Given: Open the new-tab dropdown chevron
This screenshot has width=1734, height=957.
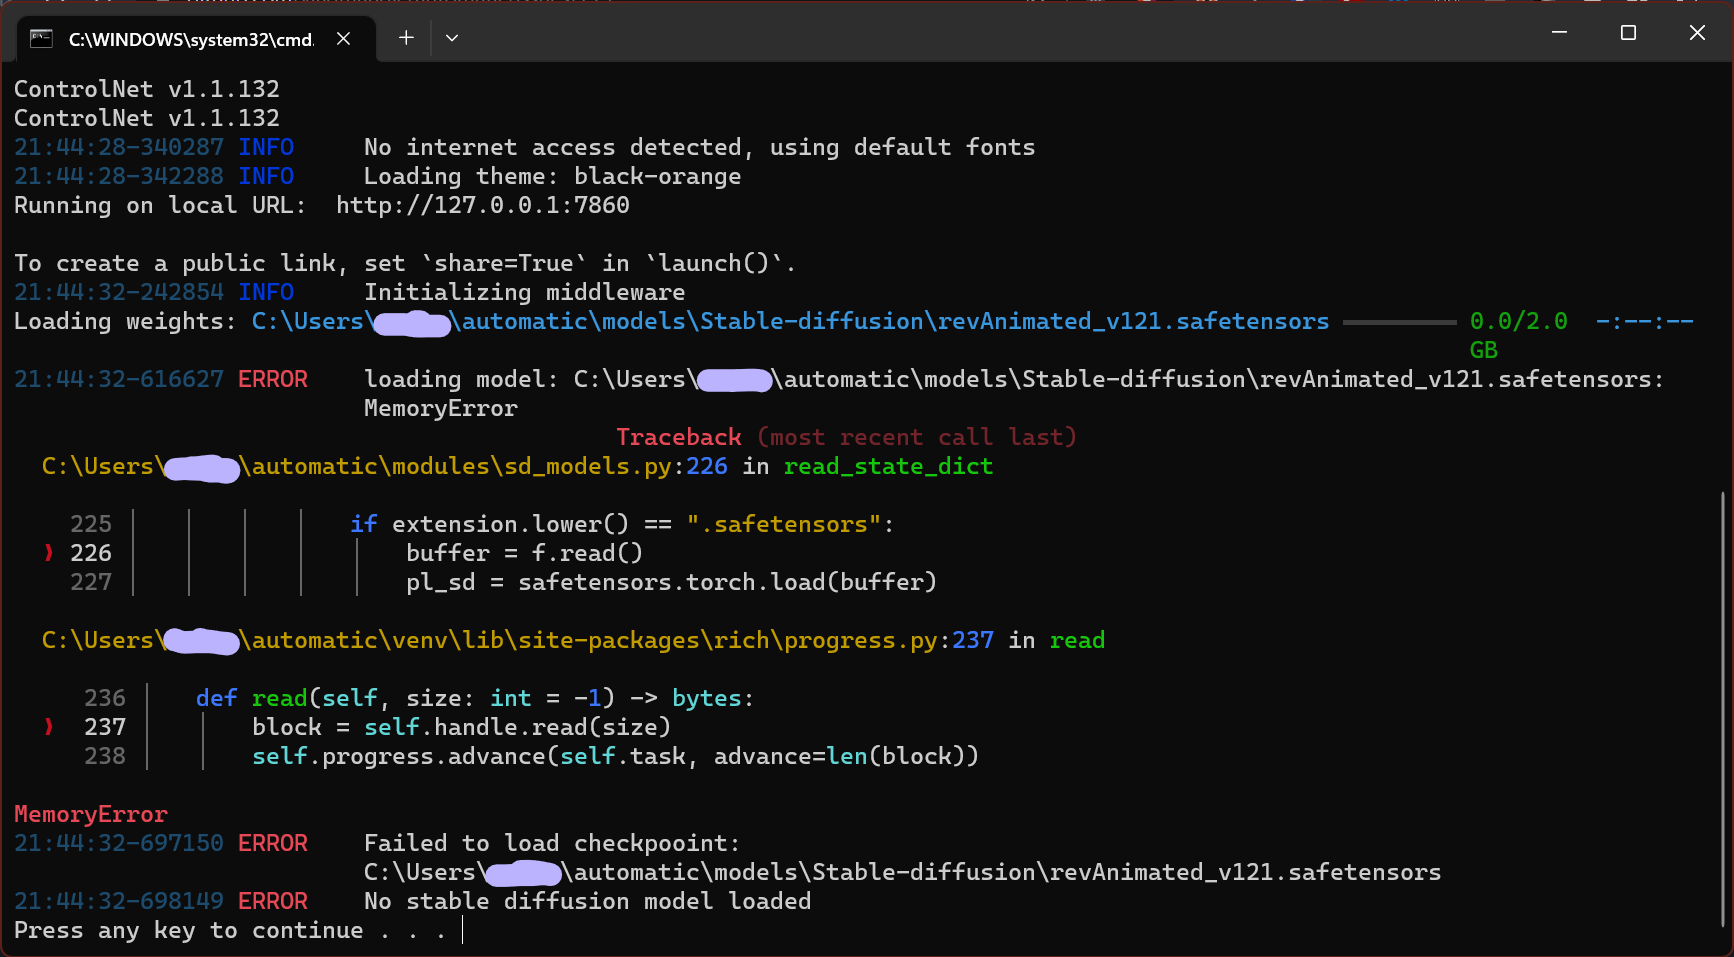Looking at the screenshot, I should pos(452,37).
